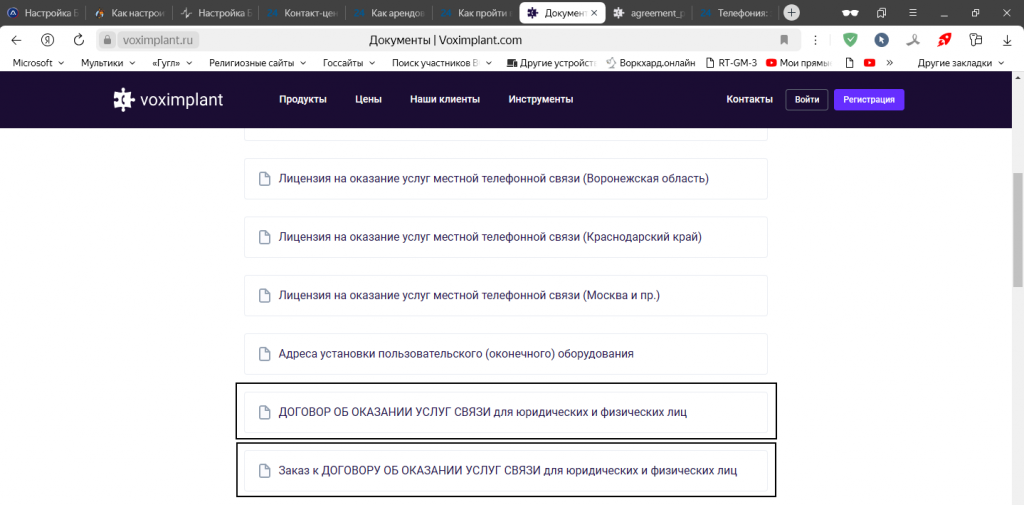Open the Инструменты navigation menu
This screenshot has height=505, width=1024.
541,100
